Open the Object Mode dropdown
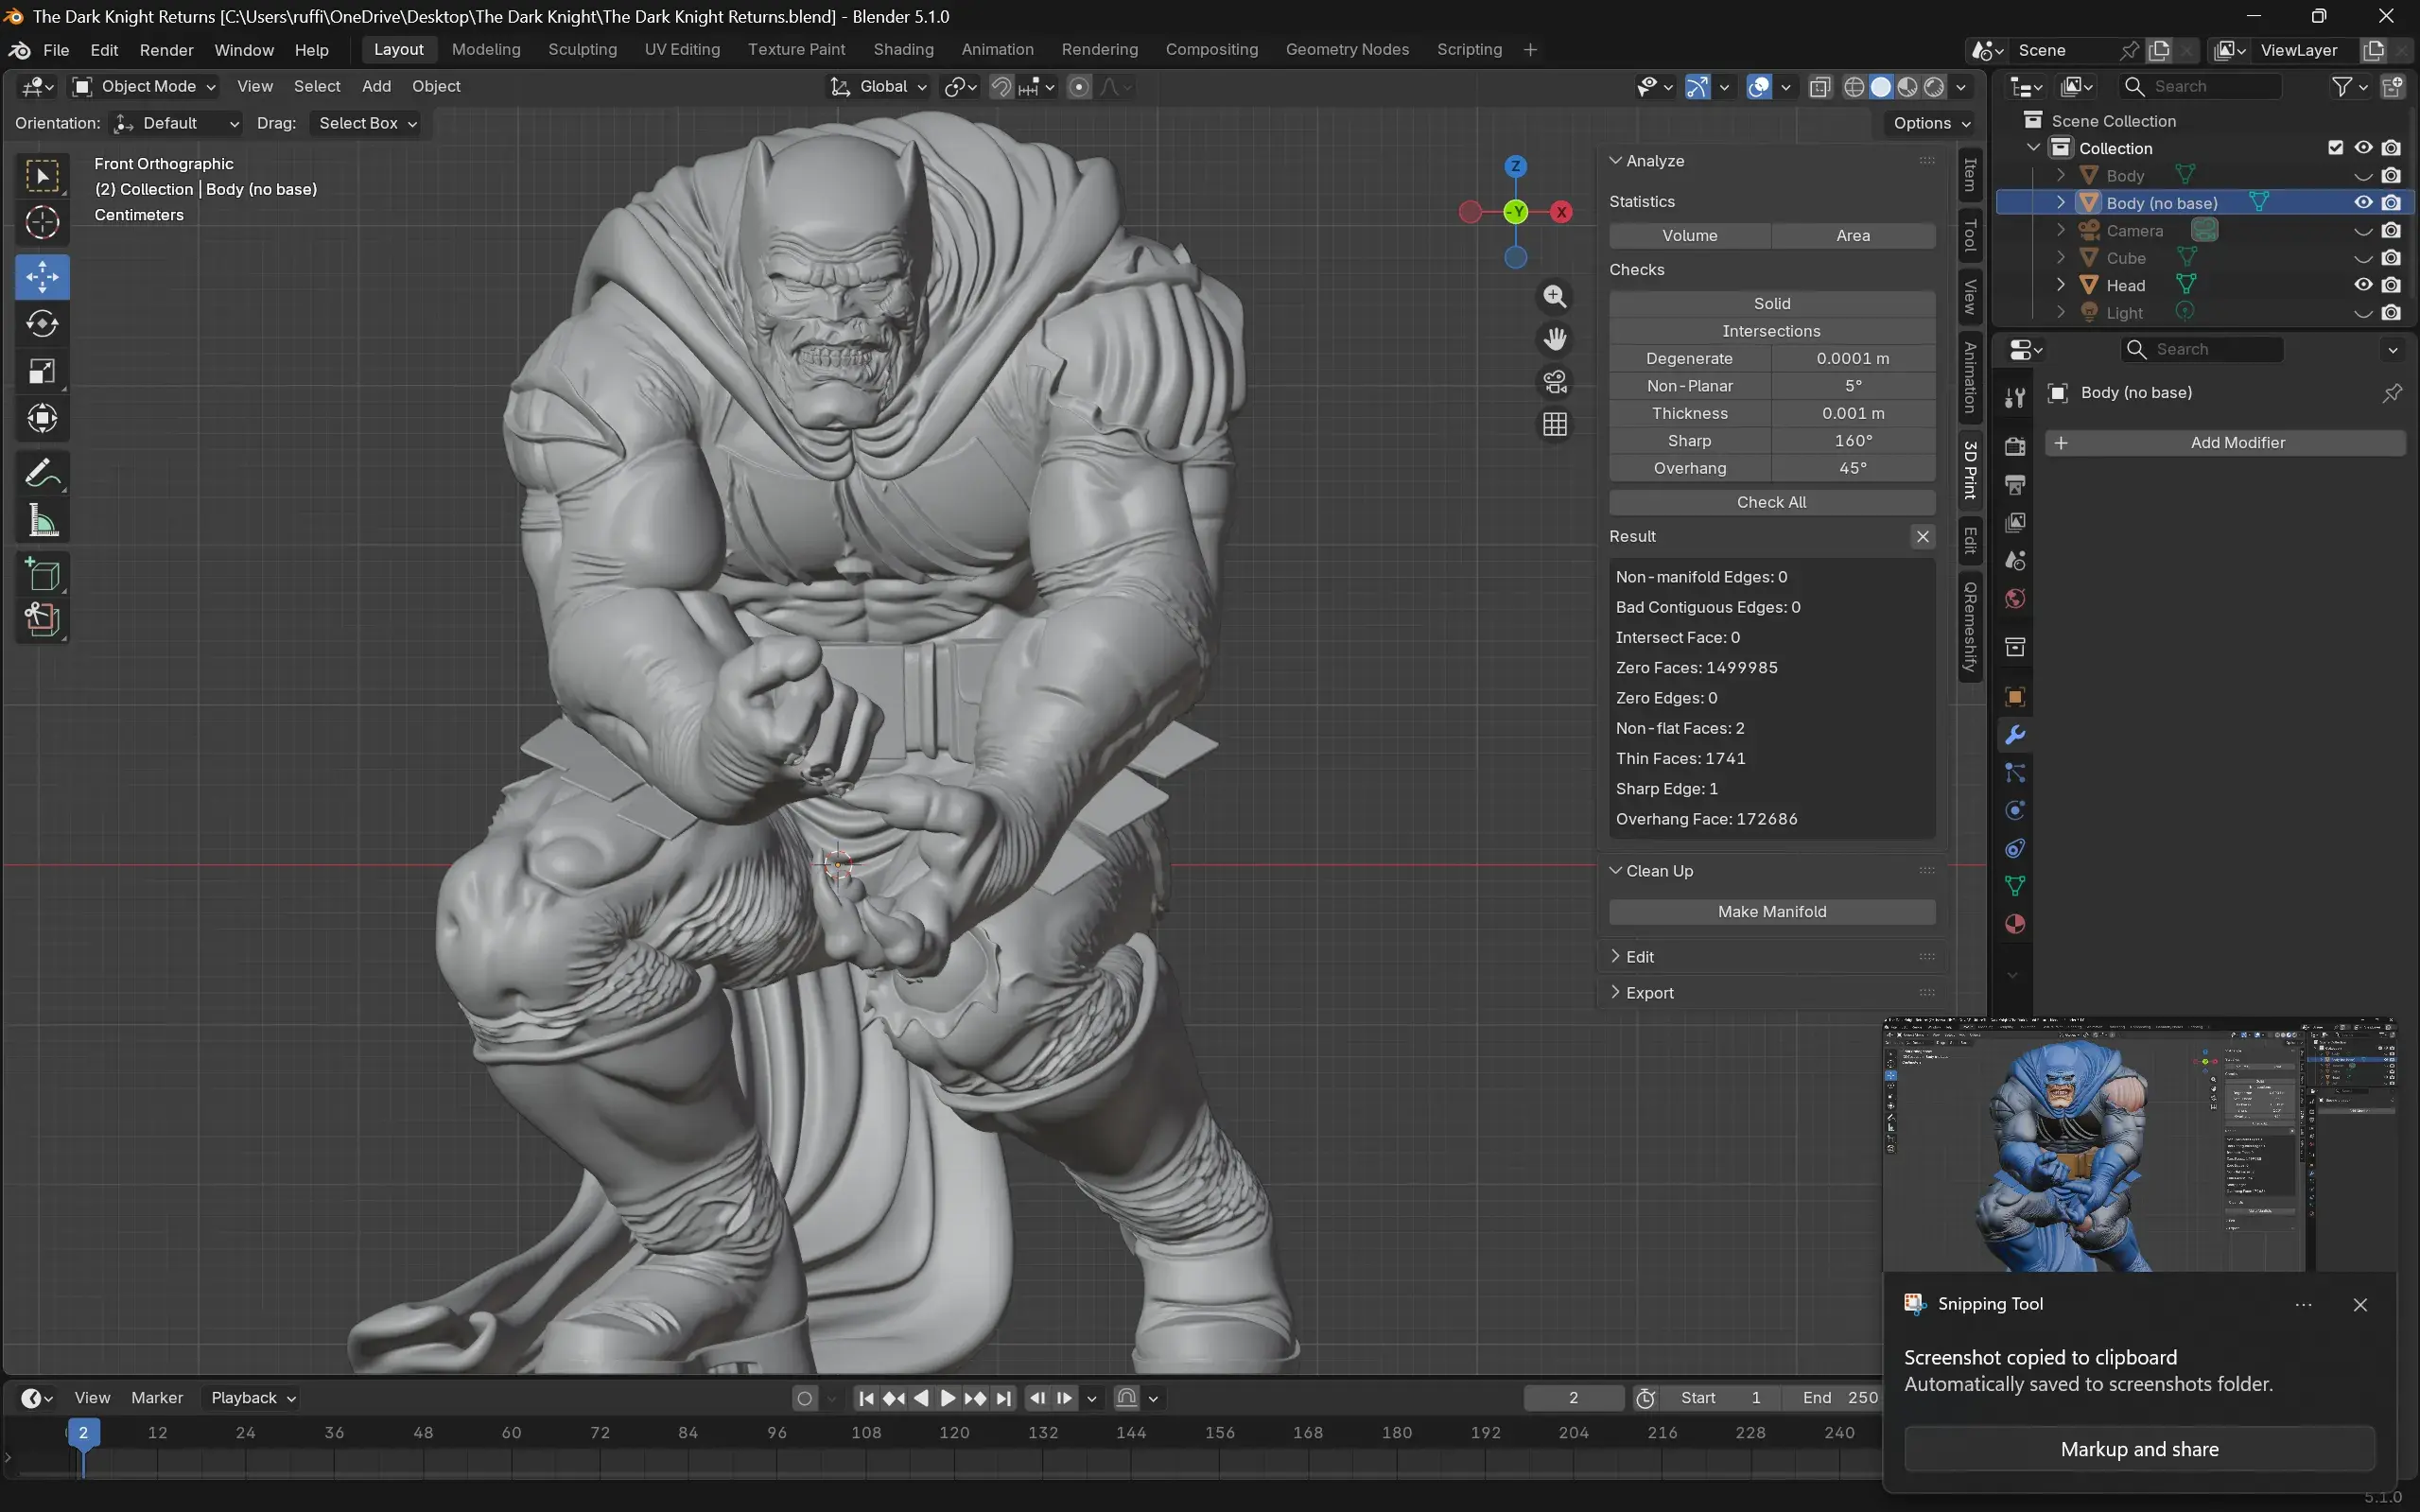 coord(145,87)
